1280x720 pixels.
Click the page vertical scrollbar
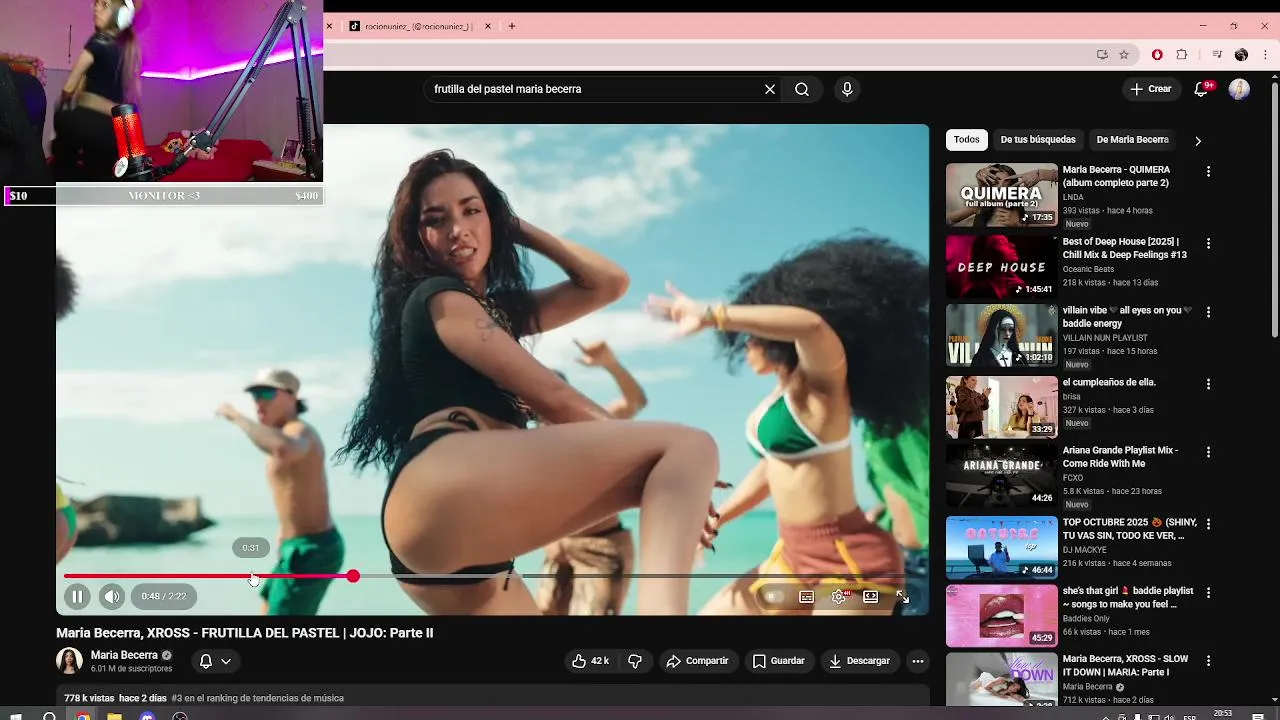1274,209
